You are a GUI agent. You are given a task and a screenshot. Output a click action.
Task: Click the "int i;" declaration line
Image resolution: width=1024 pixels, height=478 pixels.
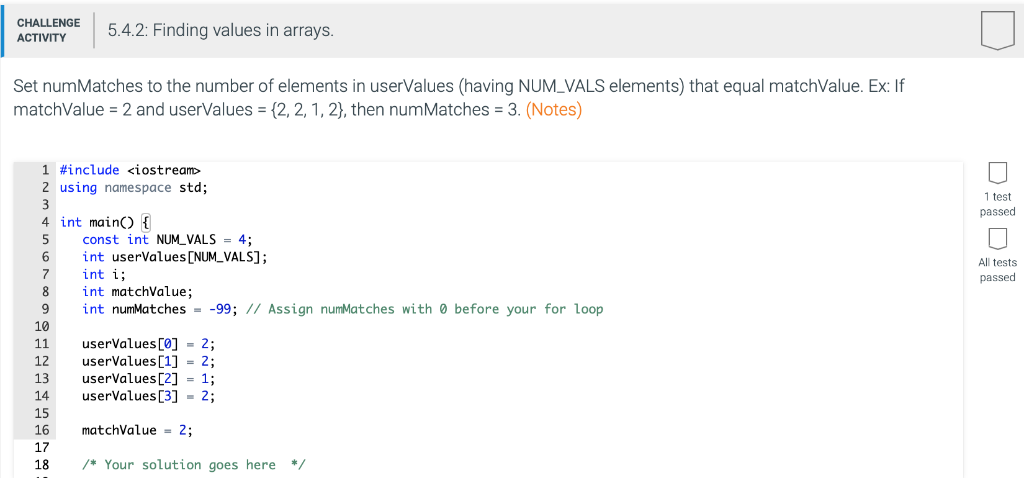click(104, 274)
